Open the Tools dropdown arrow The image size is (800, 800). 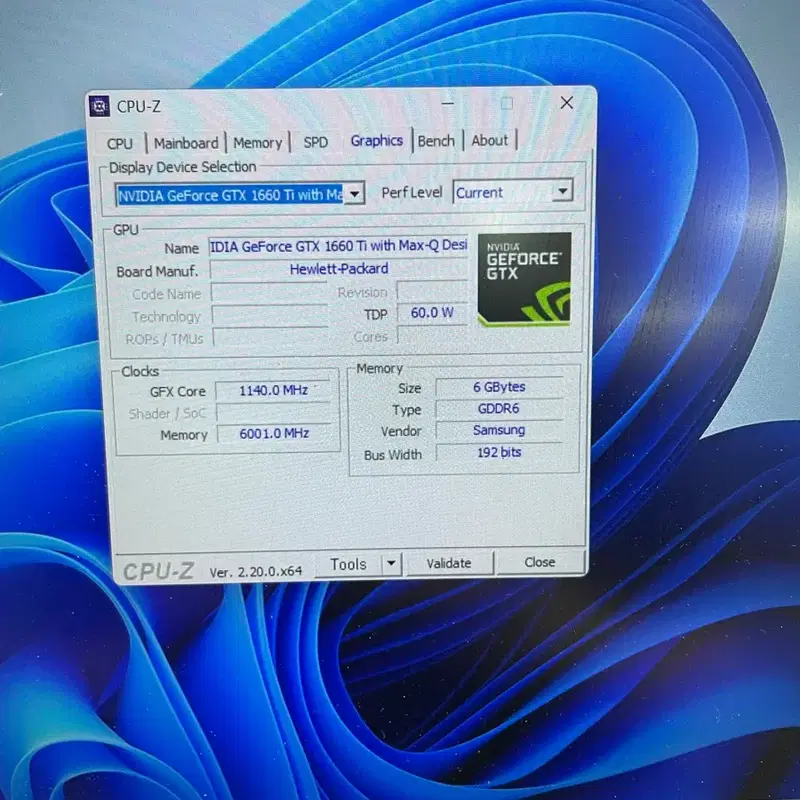[x=391, y=563]
